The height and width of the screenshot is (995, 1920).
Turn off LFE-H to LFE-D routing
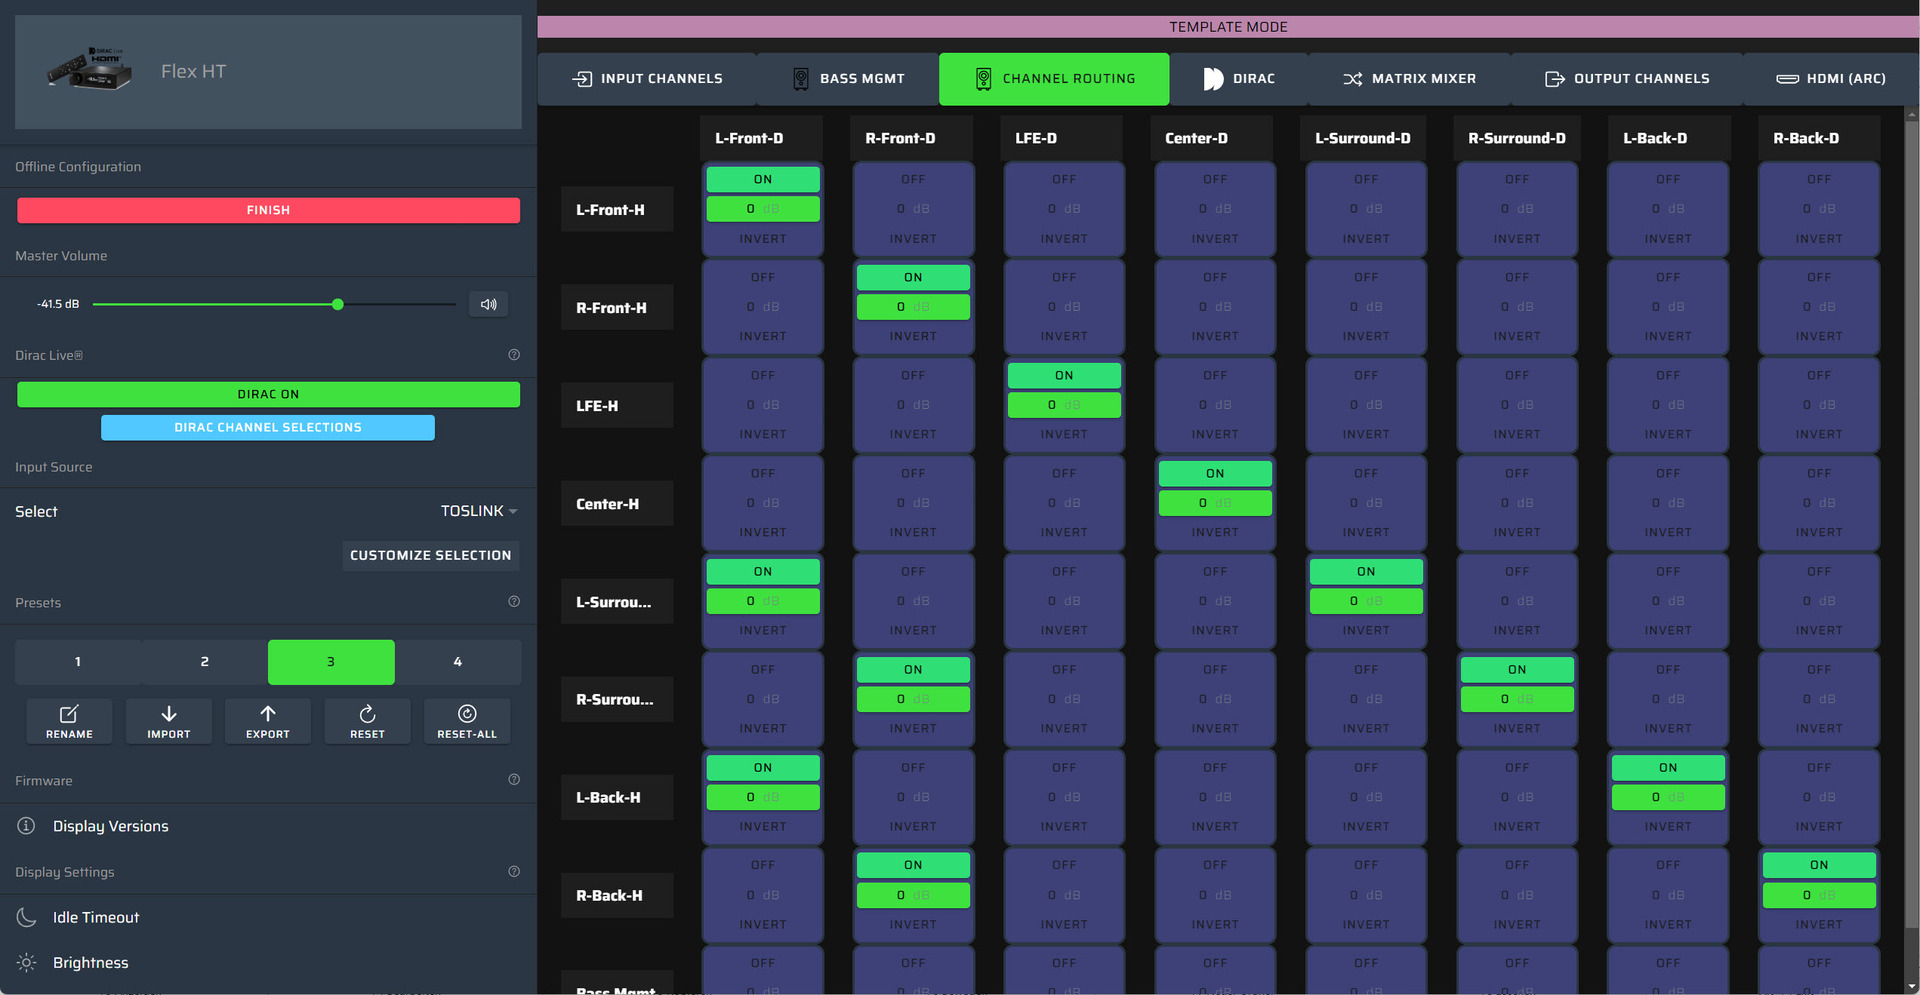point(1064,375)
